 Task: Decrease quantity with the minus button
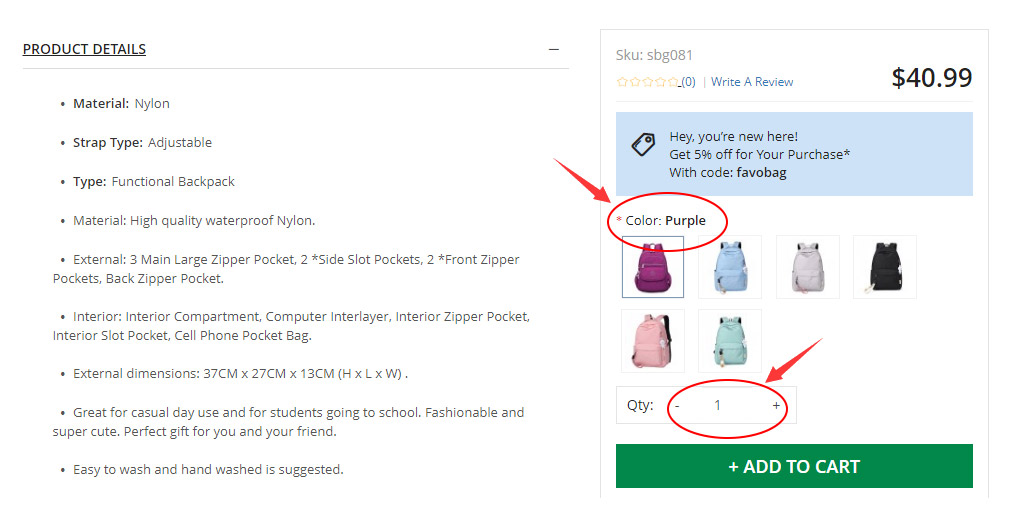tap(677, 406)
